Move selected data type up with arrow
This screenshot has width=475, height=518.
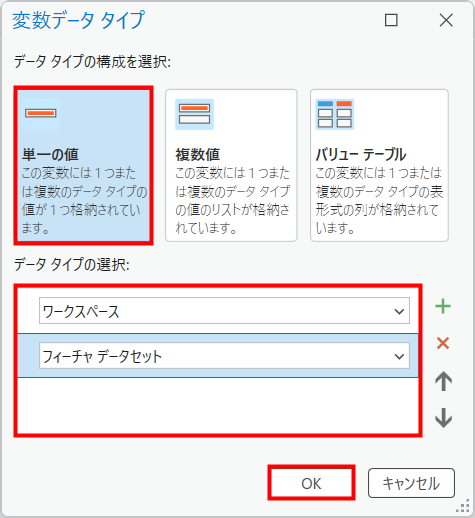[x=443, y=381]
